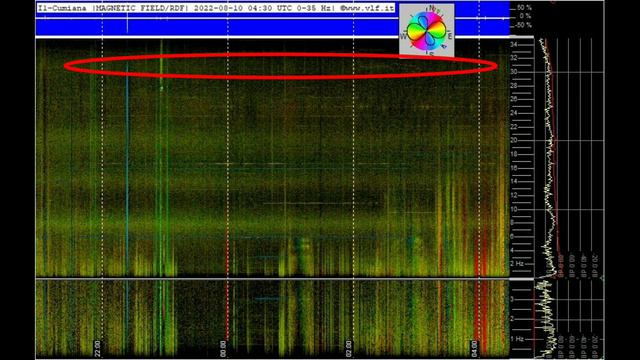
Task: Click the 32 frequency scale label
Action: pyautogui.click(x=514, y=58)
